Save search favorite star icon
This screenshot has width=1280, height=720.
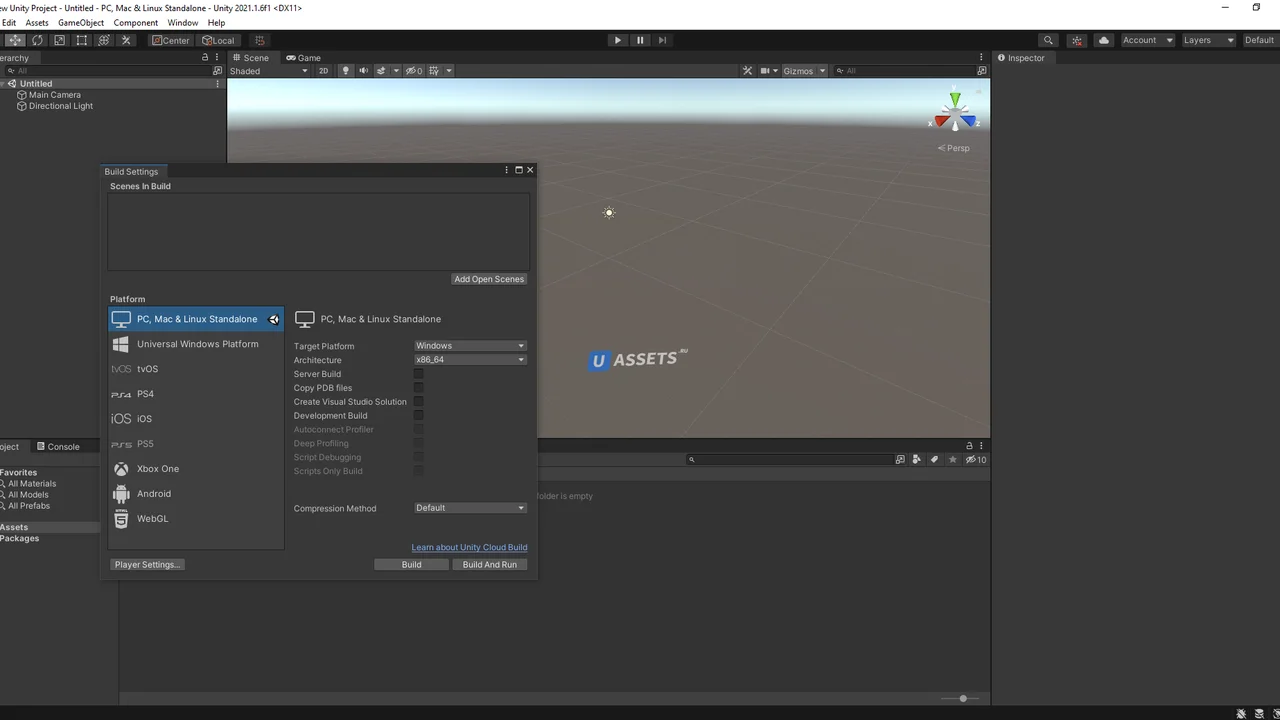point(951,460)
